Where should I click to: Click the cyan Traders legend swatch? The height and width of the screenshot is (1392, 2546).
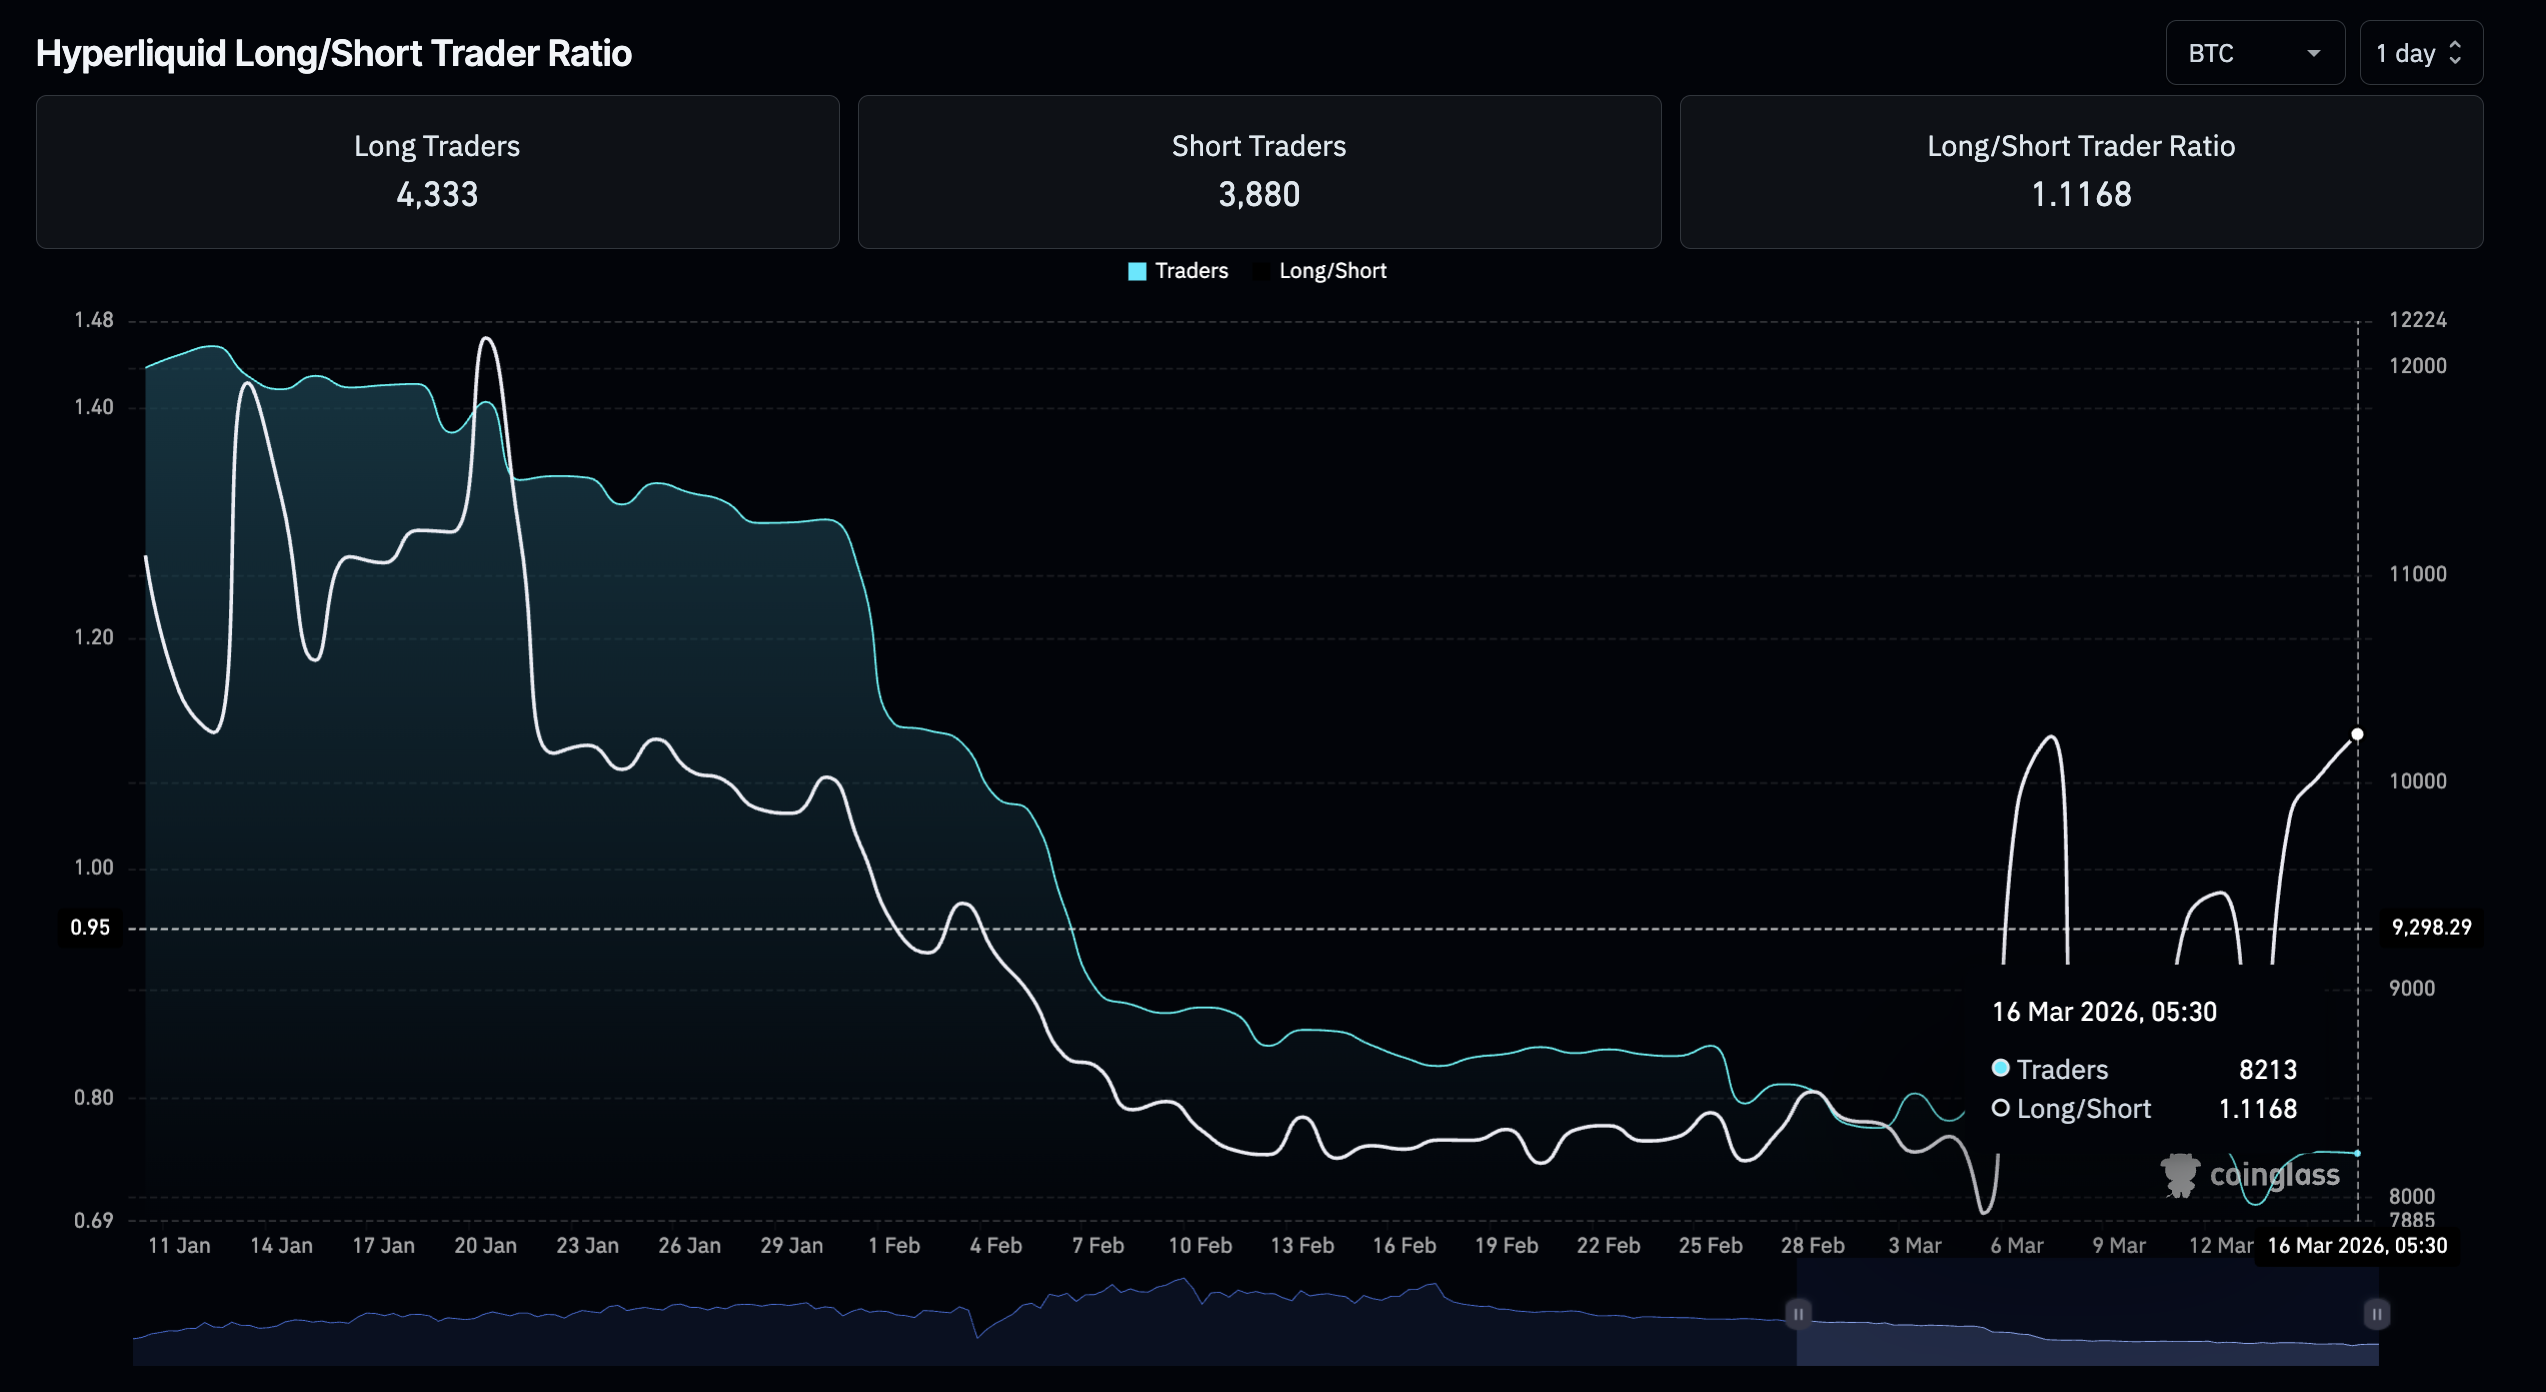(x=1137, y=271)
